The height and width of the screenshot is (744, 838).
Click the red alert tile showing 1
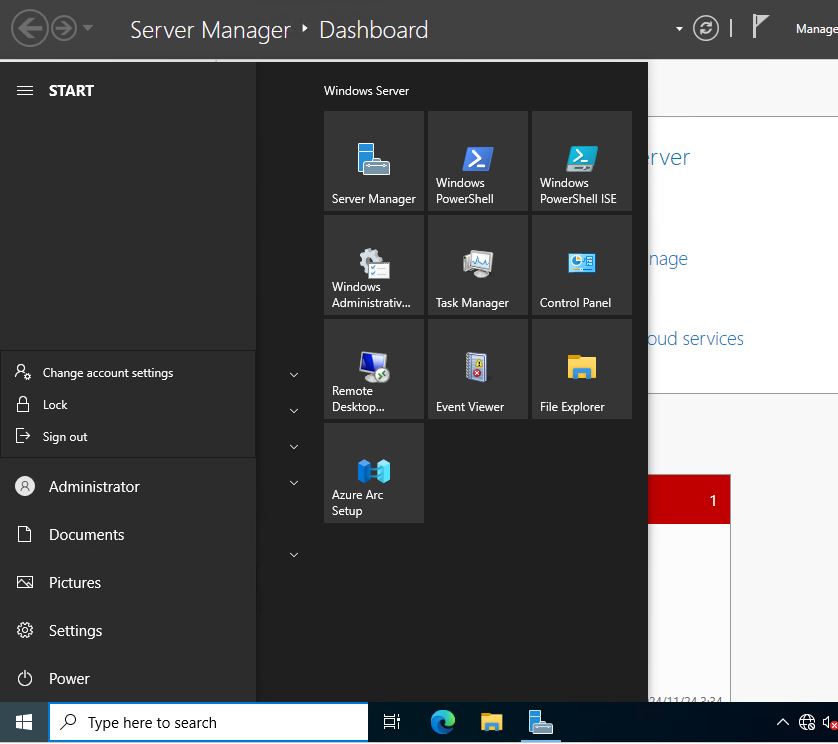689,499
